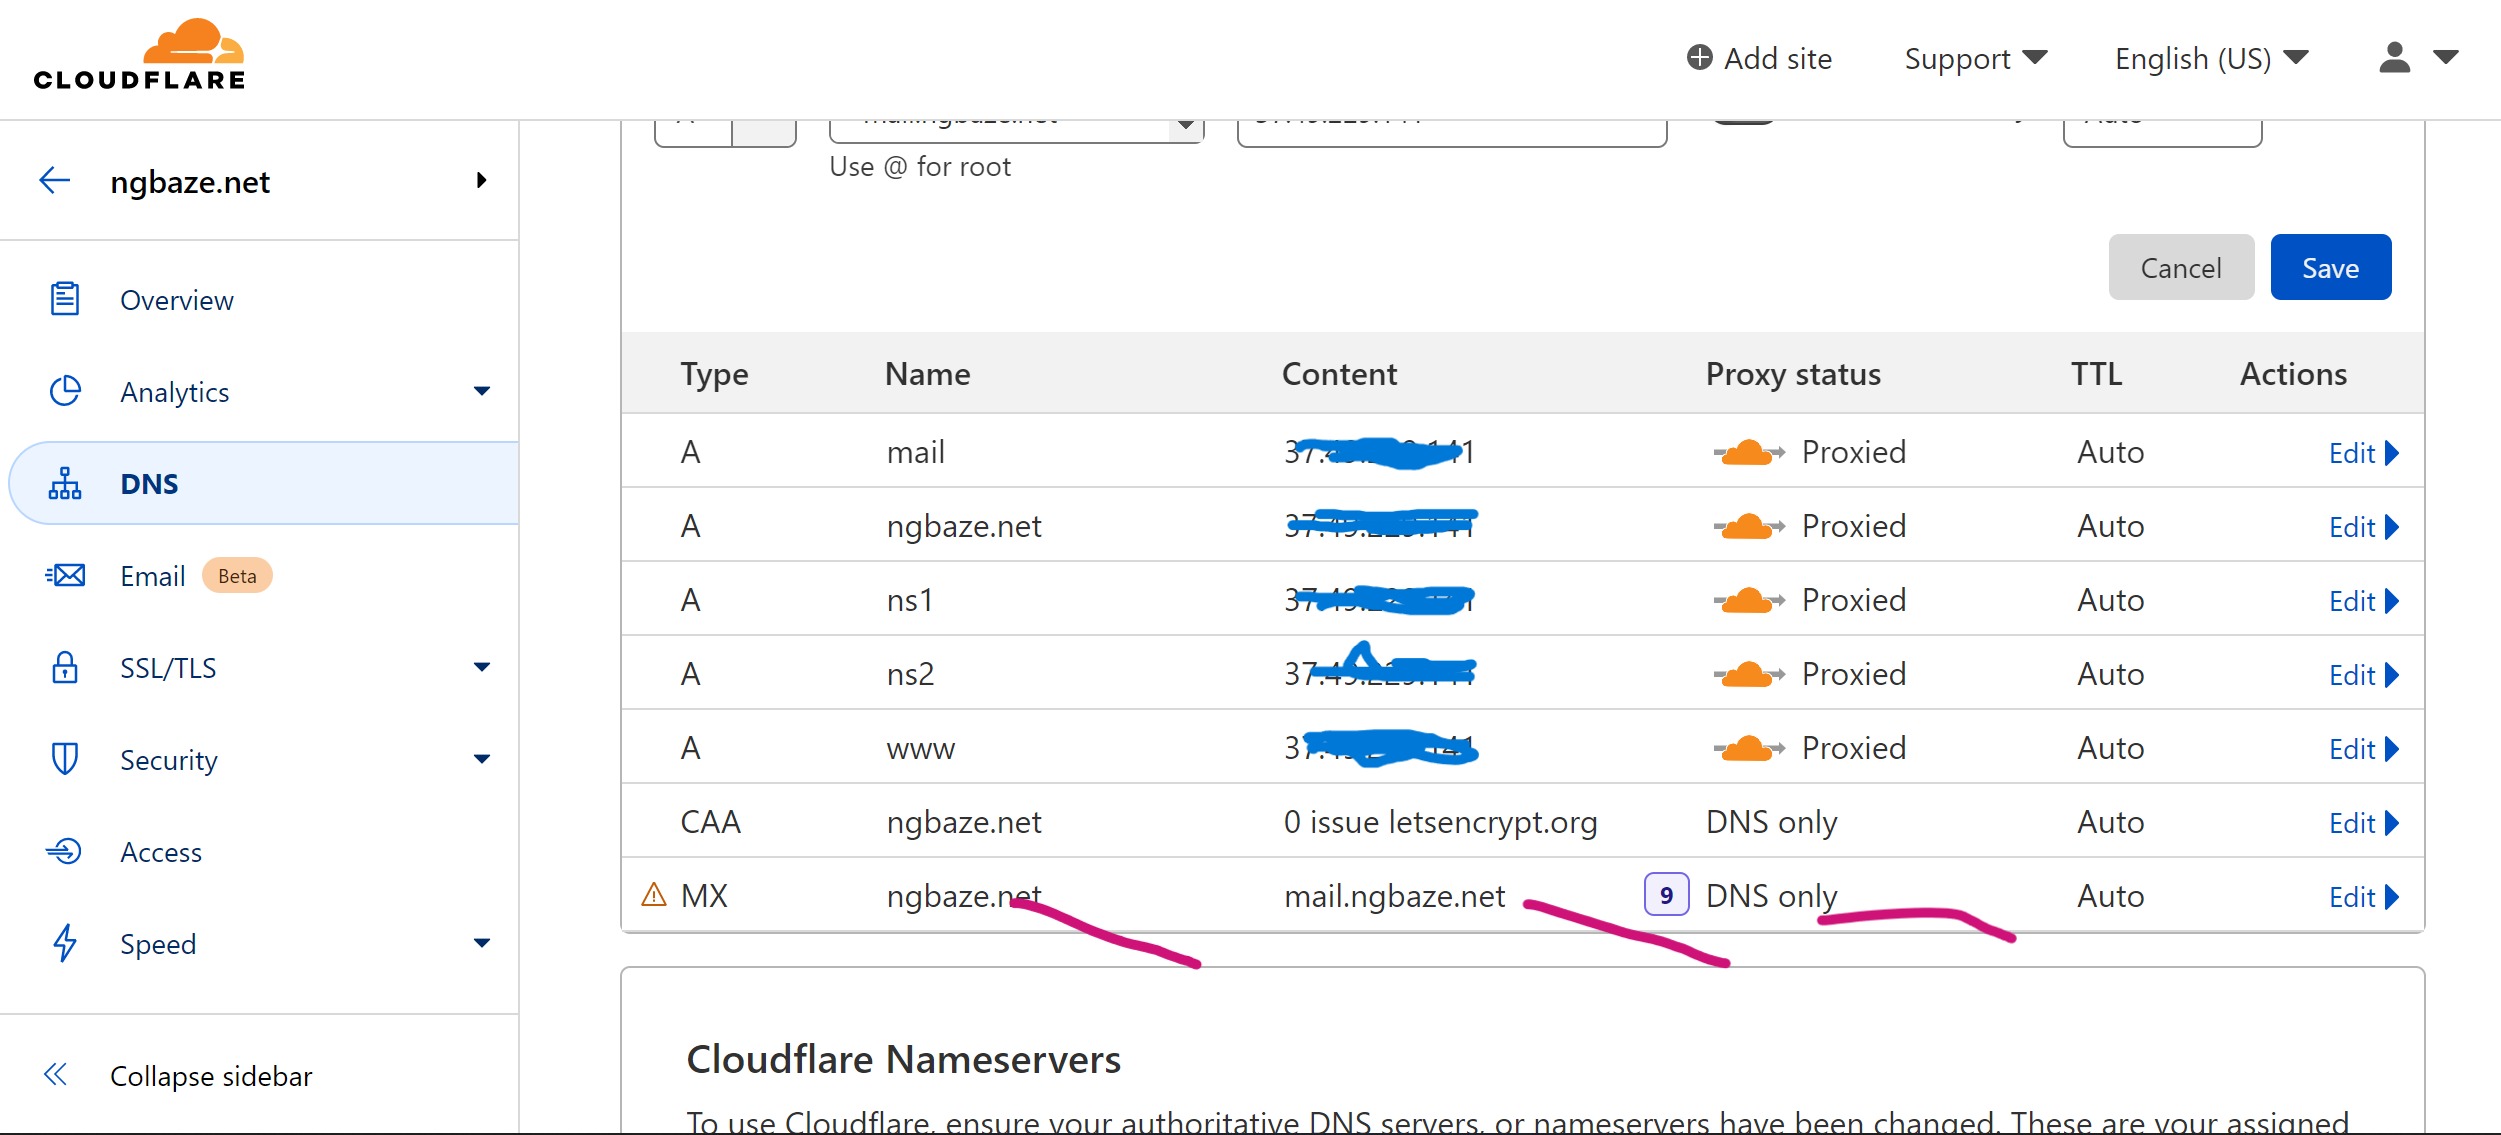The image size is (2501, 1135).
Task: Click the proxied cloud icon for www record
Action: (1748, 749)
